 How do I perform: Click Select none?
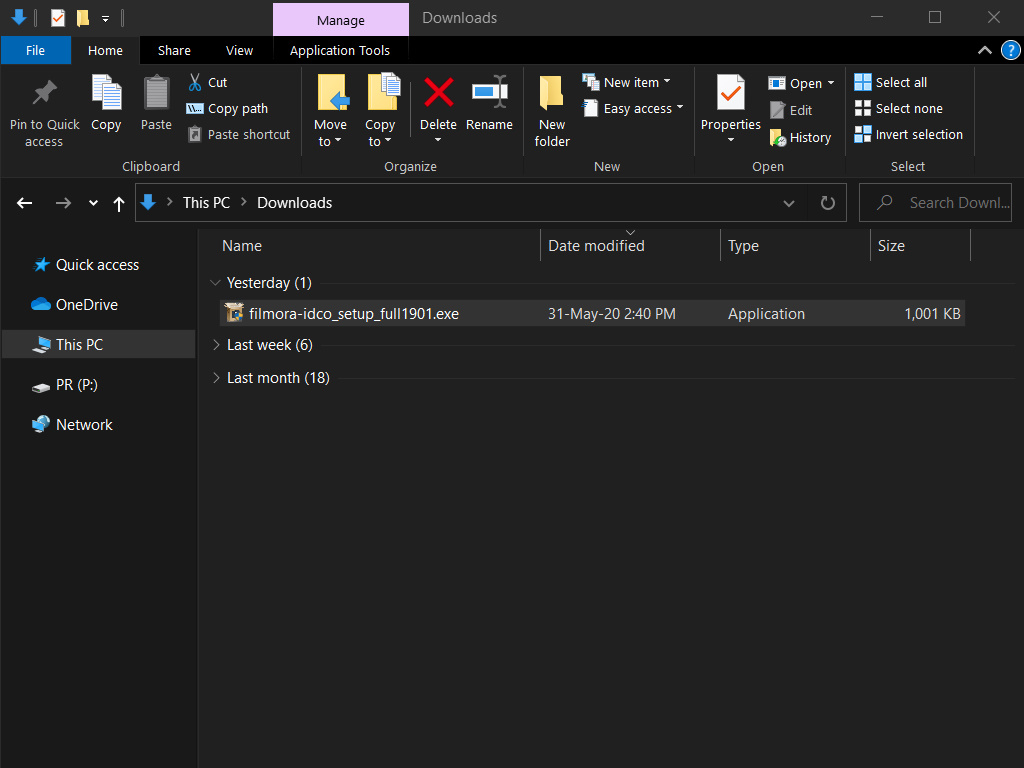tap(899, 108)
